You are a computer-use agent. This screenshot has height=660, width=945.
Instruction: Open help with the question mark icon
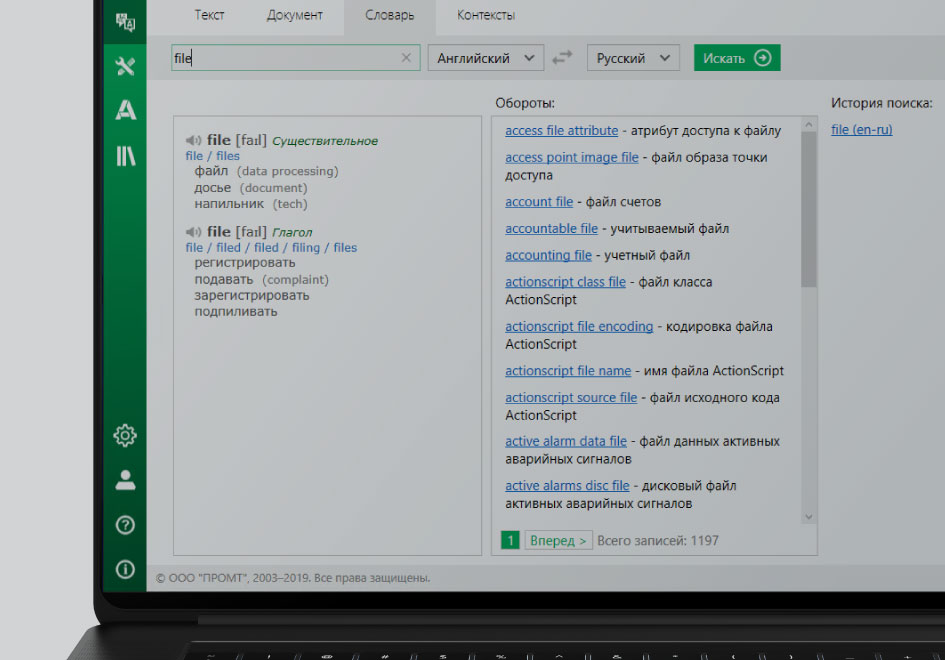[x=125, y=525]
